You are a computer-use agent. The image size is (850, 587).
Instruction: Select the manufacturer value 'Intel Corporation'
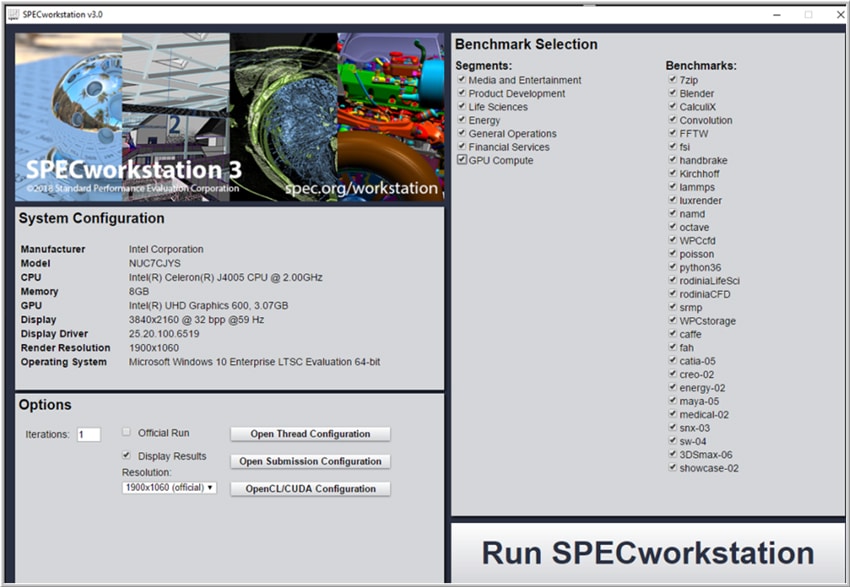[x=166, y=249]
